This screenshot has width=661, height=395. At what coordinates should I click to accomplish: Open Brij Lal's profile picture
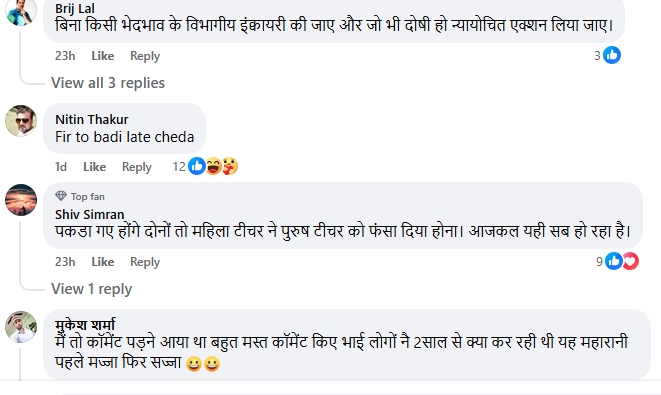[x=21, y=11]
